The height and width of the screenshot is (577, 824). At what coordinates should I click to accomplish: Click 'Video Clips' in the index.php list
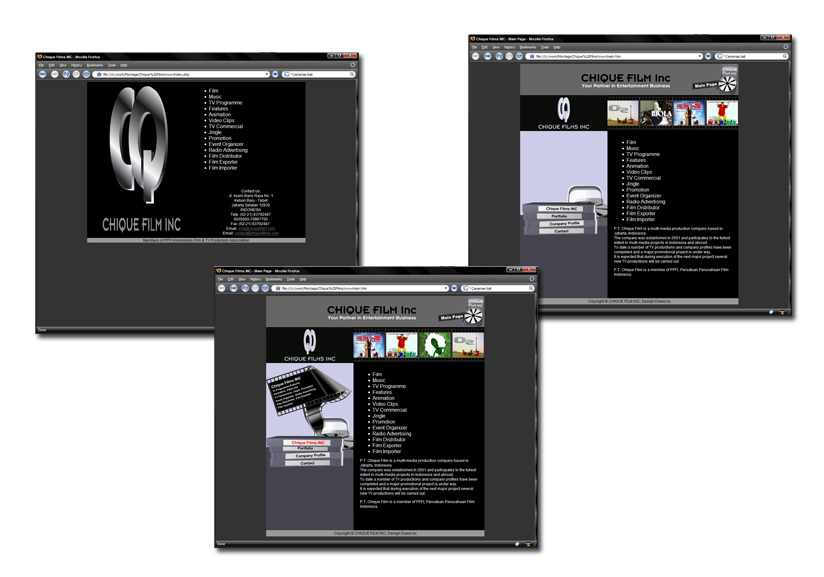tap(221, 120)
